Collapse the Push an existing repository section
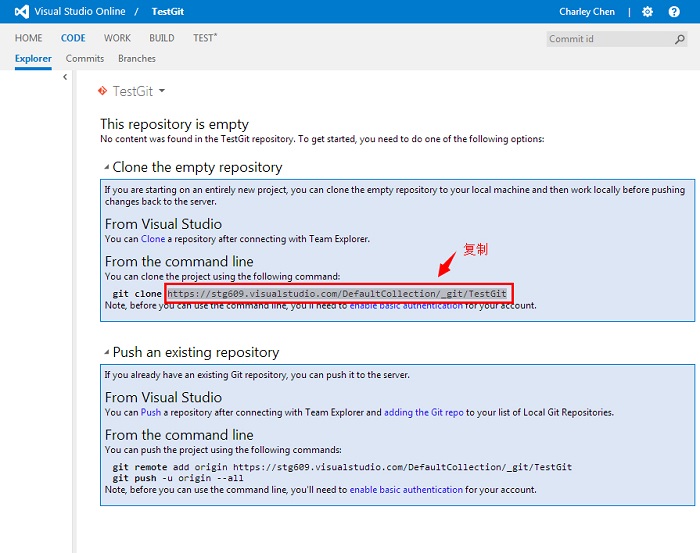Screen dimensions: 700x553 pos(106,352)
